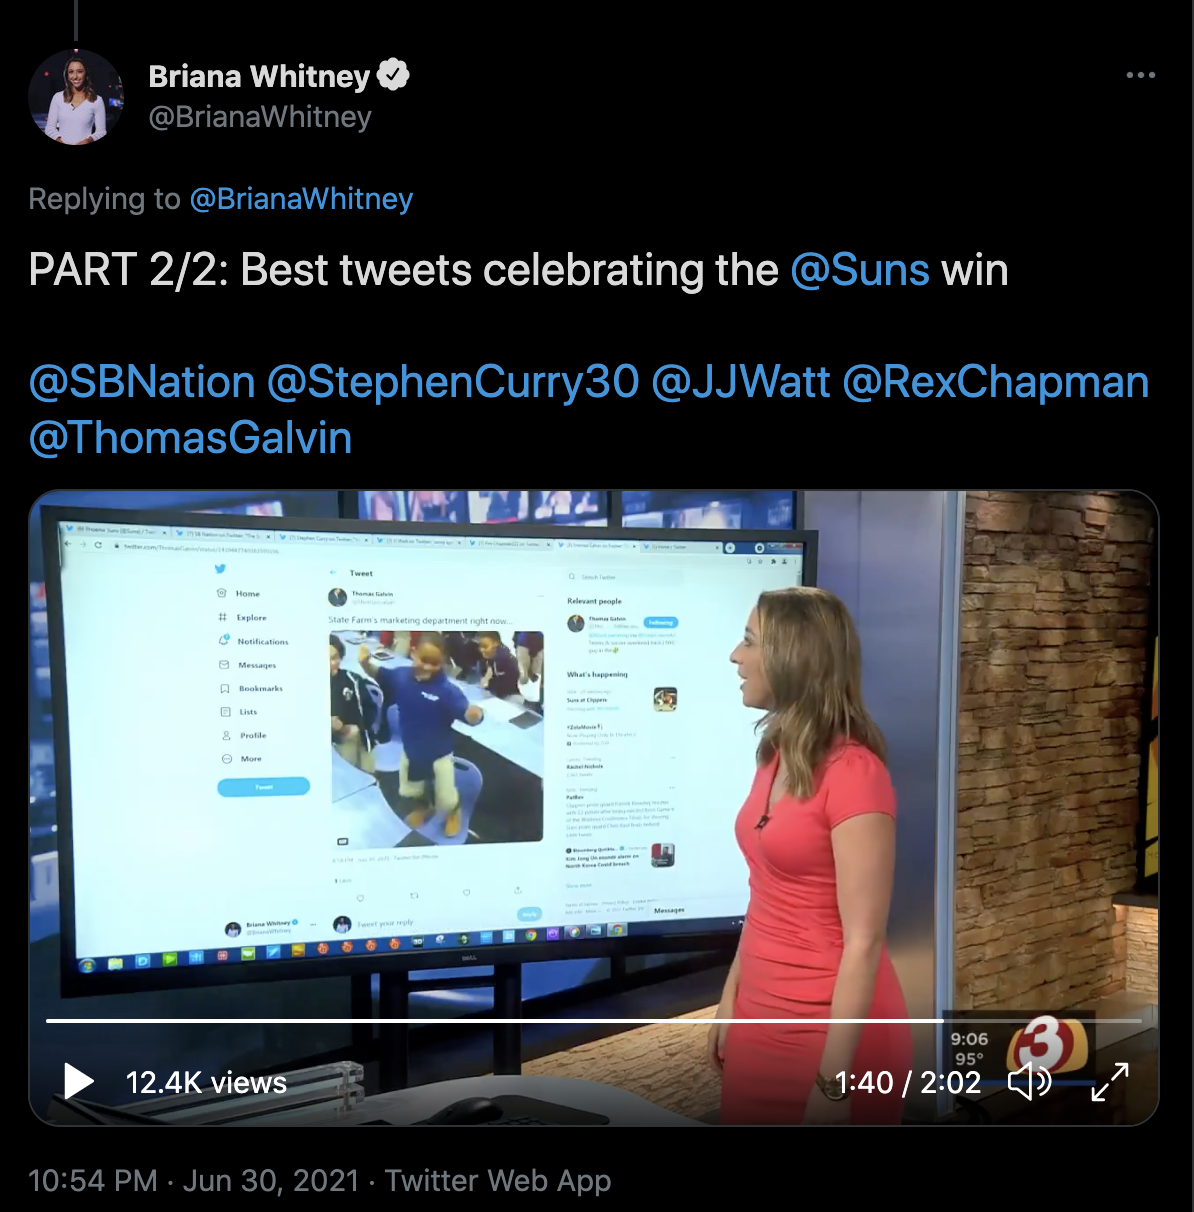Seek along the video progress bar

(x=594, y=1021)
